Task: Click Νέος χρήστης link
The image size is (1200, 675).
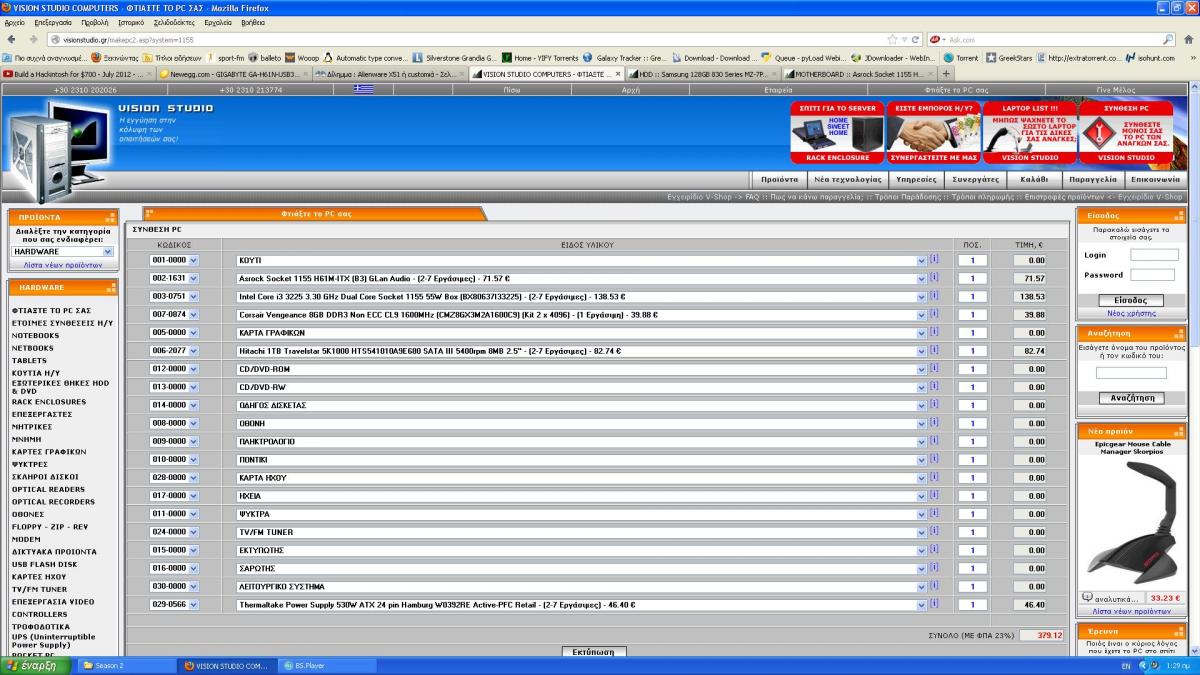Action: tap(1130, 313)
